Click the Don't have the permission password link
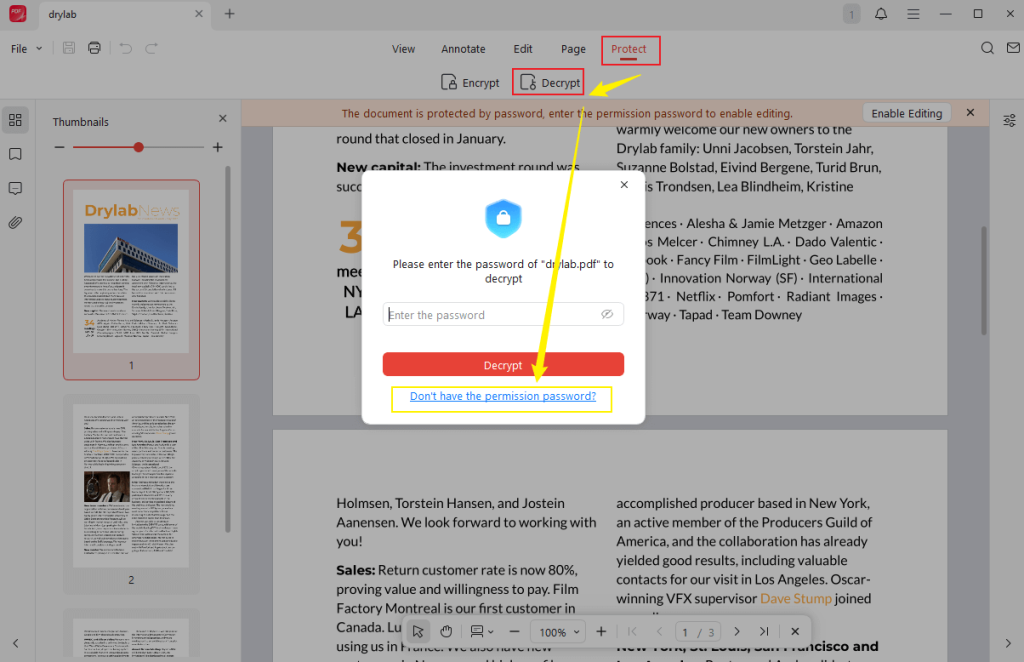 point(502,396)
